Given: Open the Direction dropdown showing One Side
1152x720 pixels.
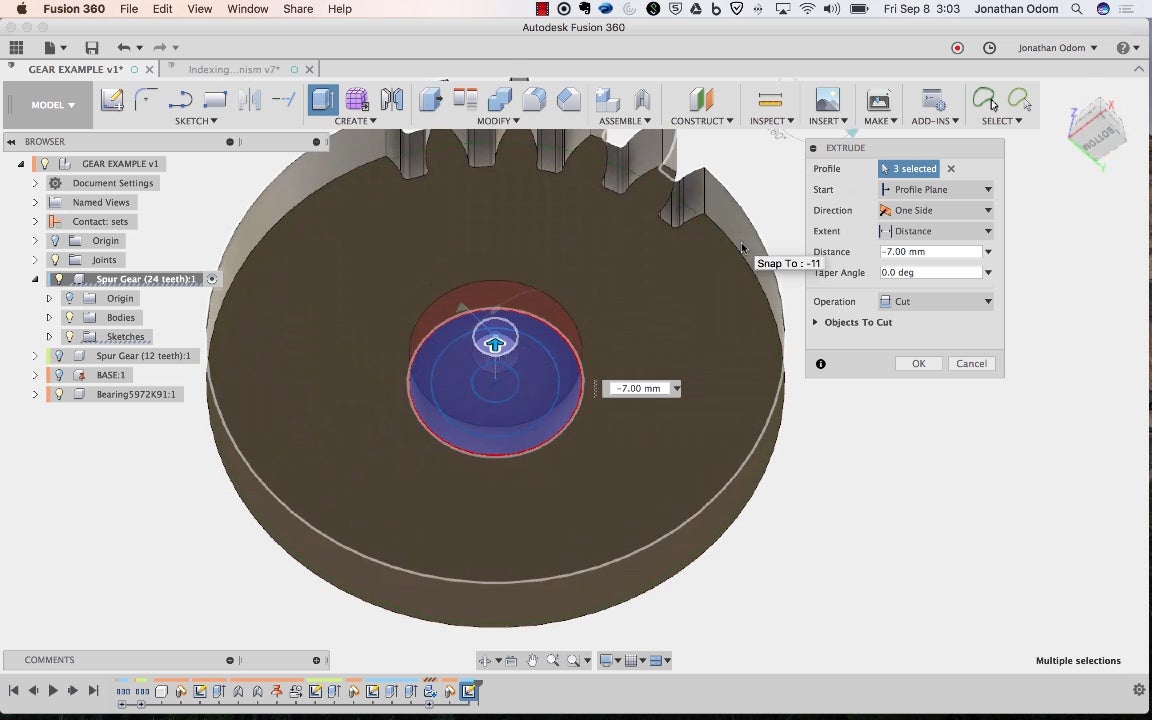Looking at the screenshot, I should pyautogui.click(x=936, y=210).
